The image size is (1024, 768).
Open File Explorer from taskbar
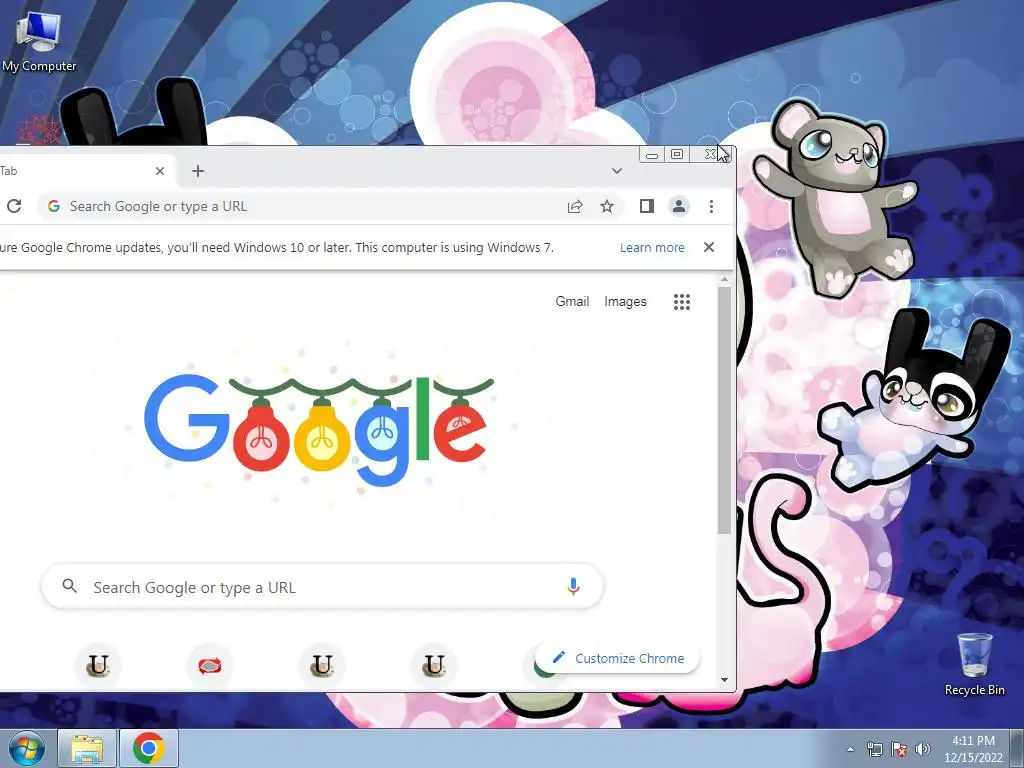(x=87, y=748)
